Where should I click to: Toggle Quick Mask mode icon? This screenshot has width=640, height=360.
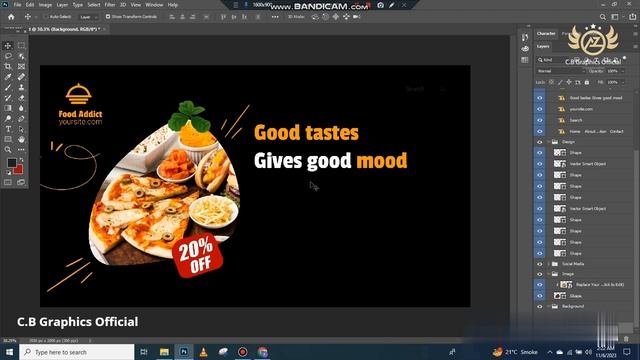[x=8, y=182]
